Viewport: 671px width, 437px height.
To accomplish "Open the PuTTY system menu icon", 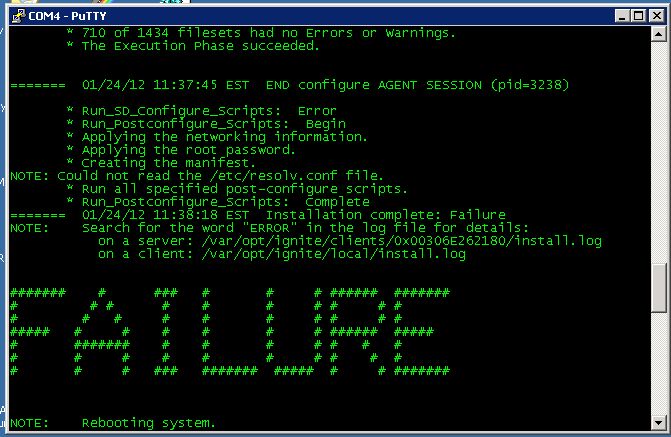I will (18, 16).
